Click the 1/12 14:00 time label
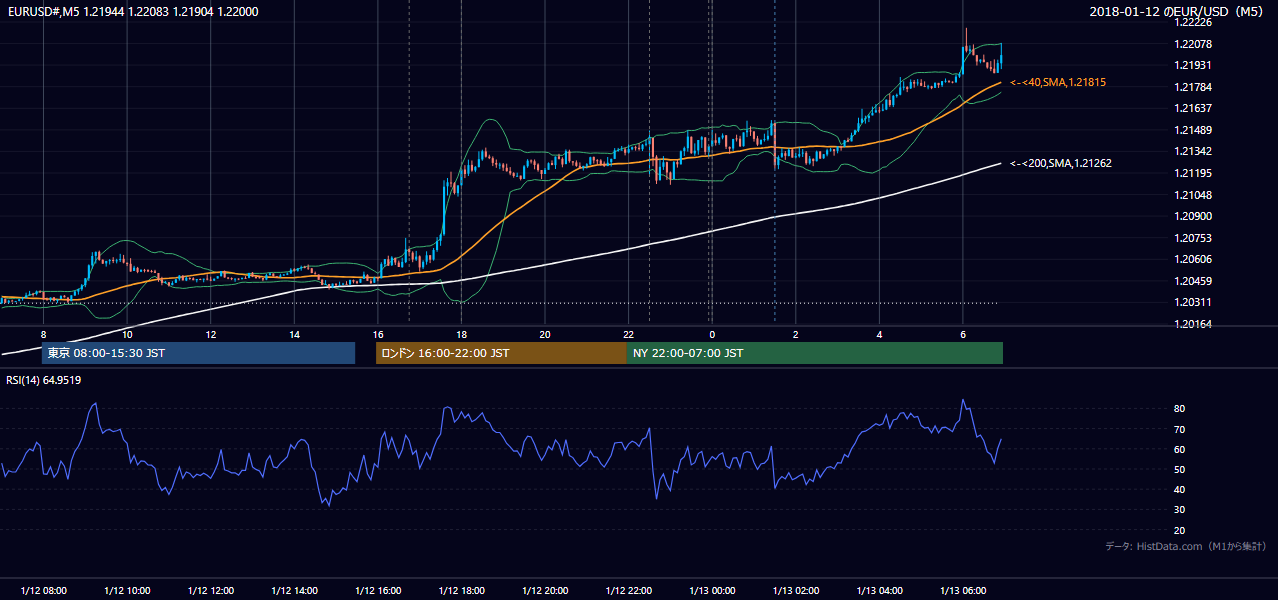The image size is (1278, 600). 294,591
